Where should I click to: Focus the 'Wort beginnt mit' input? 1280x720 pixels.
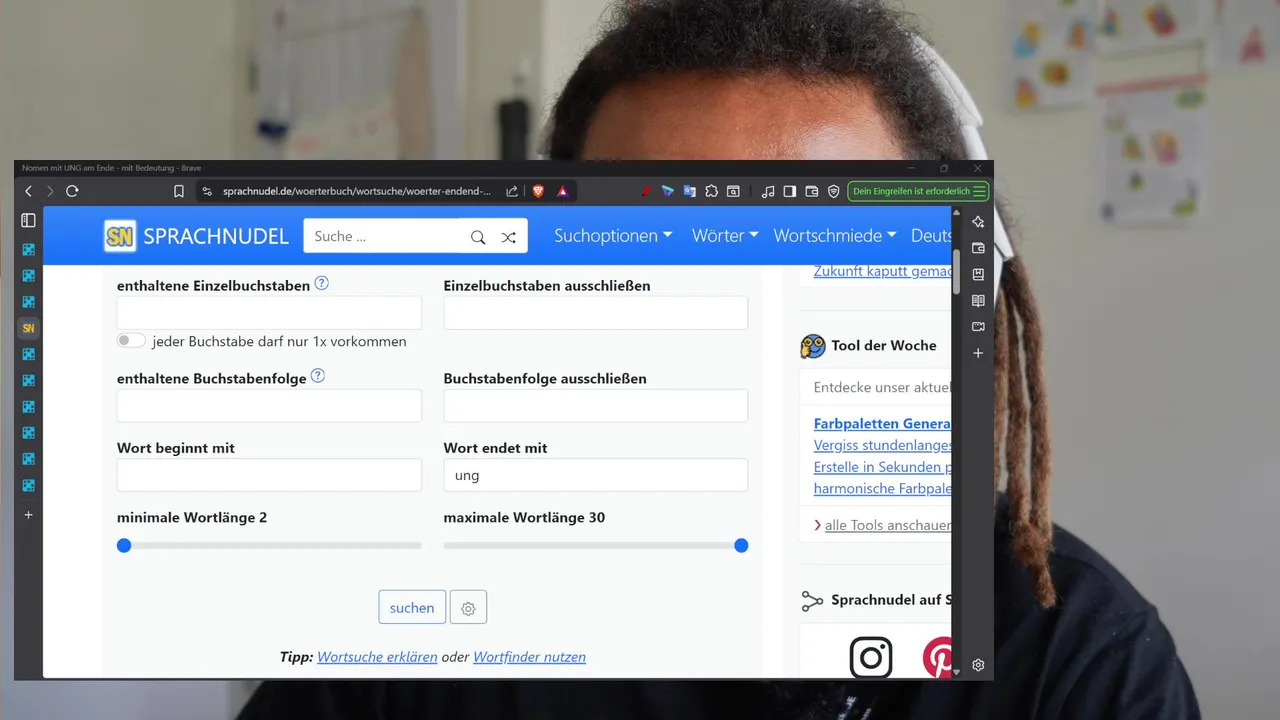point(269,475)
